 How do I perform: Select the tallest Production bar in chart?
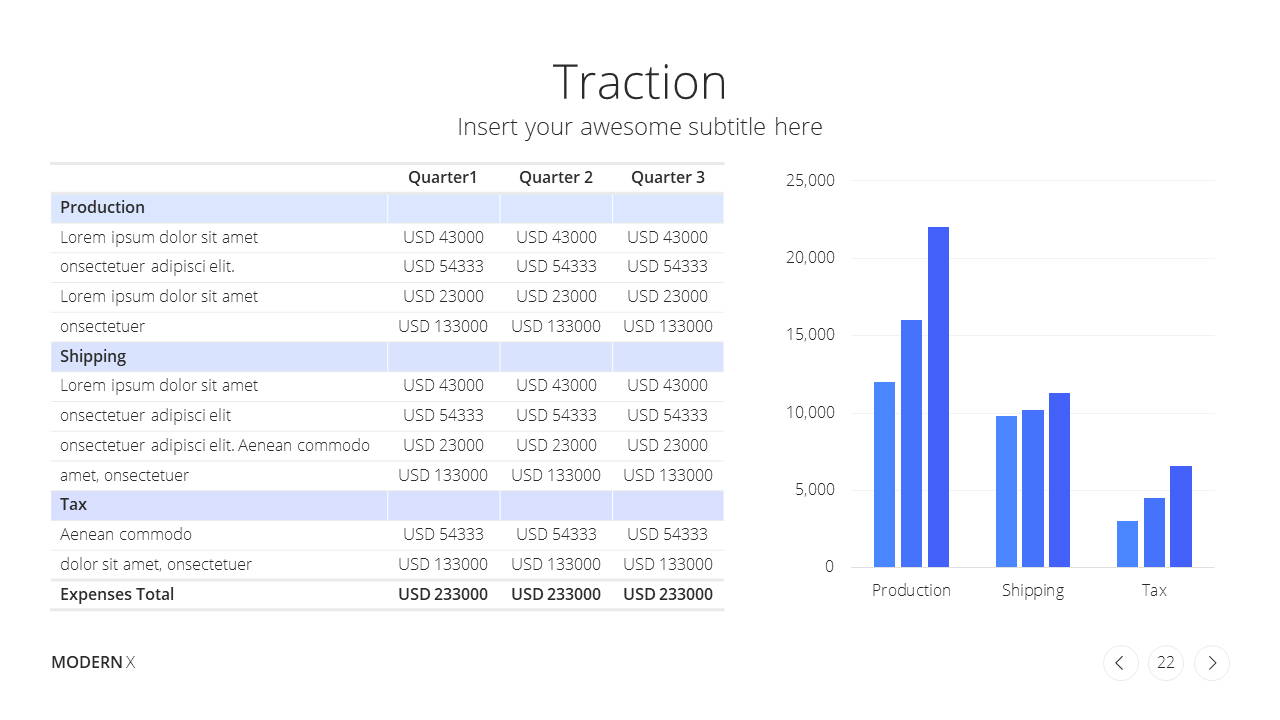click(x=938, y=397)
